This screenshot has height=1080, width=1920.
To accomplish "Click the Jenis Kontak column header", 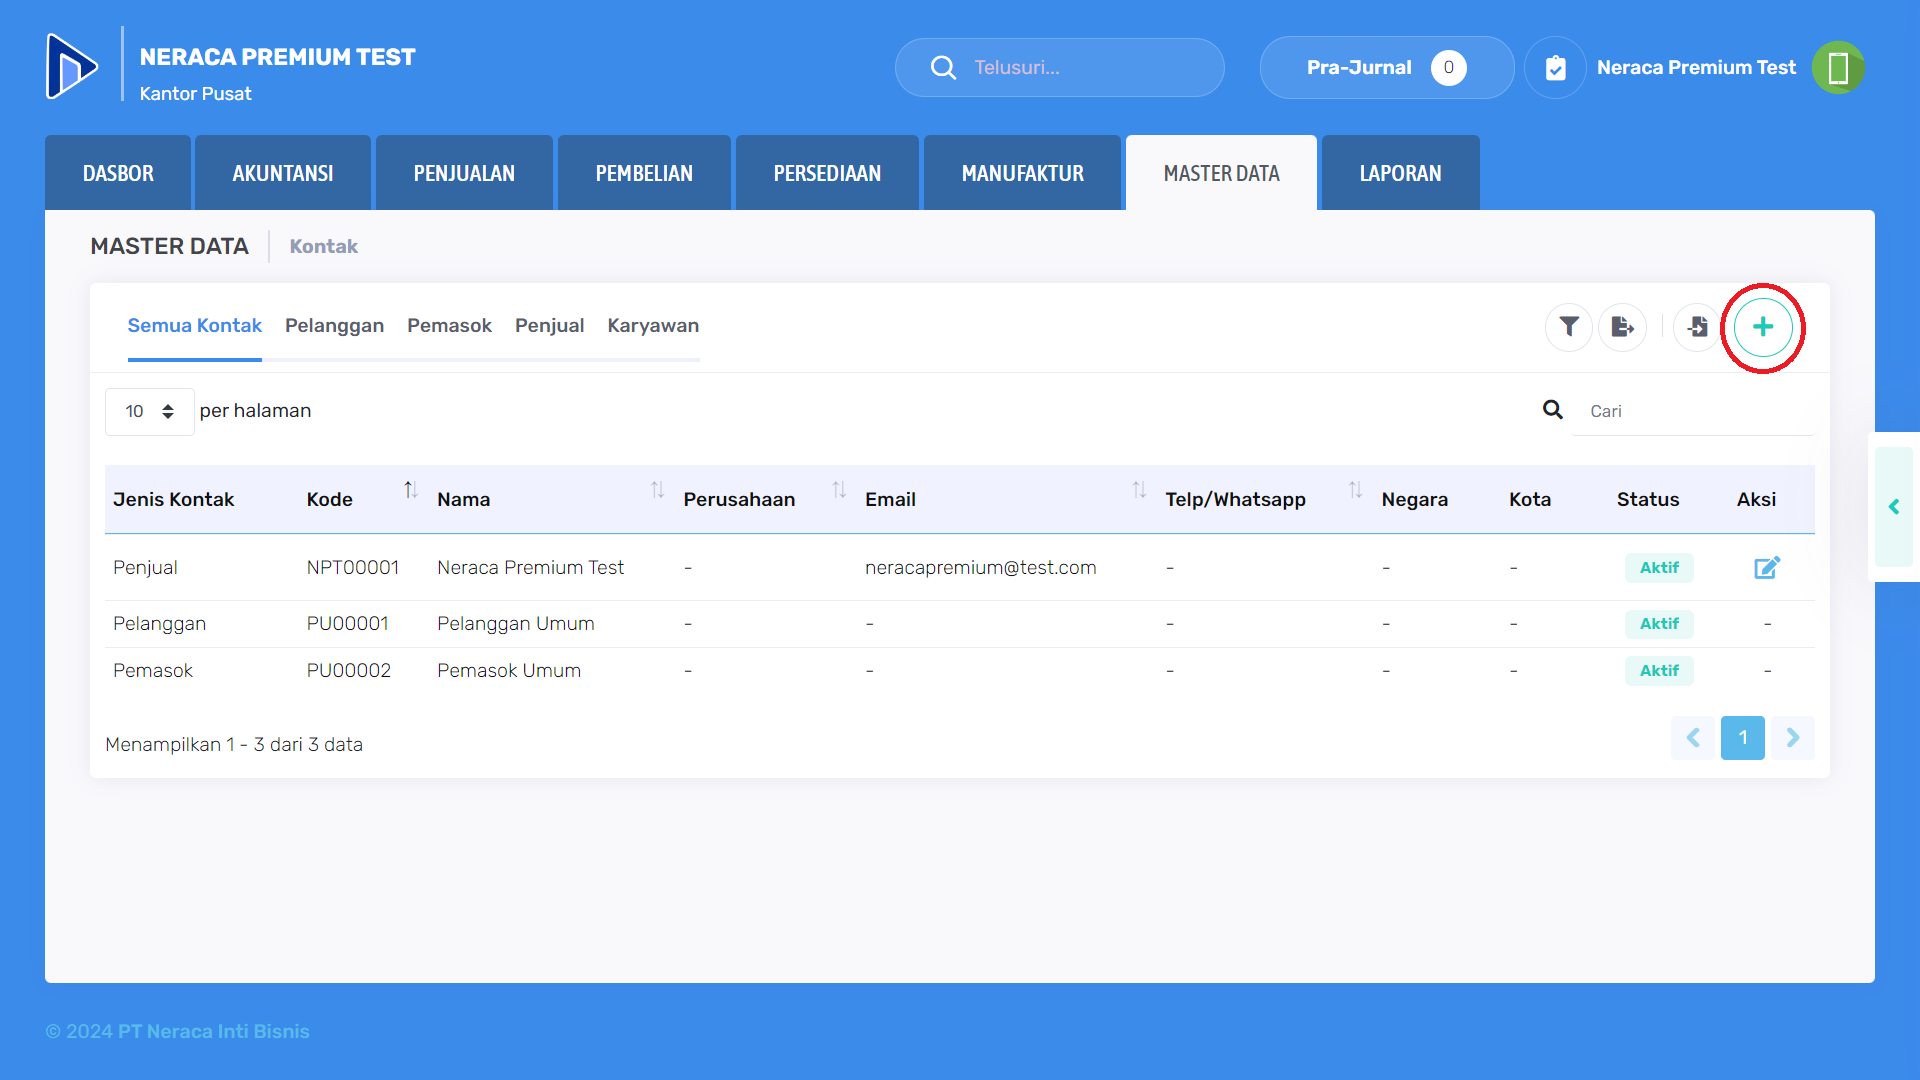I will tap(173, 499).
